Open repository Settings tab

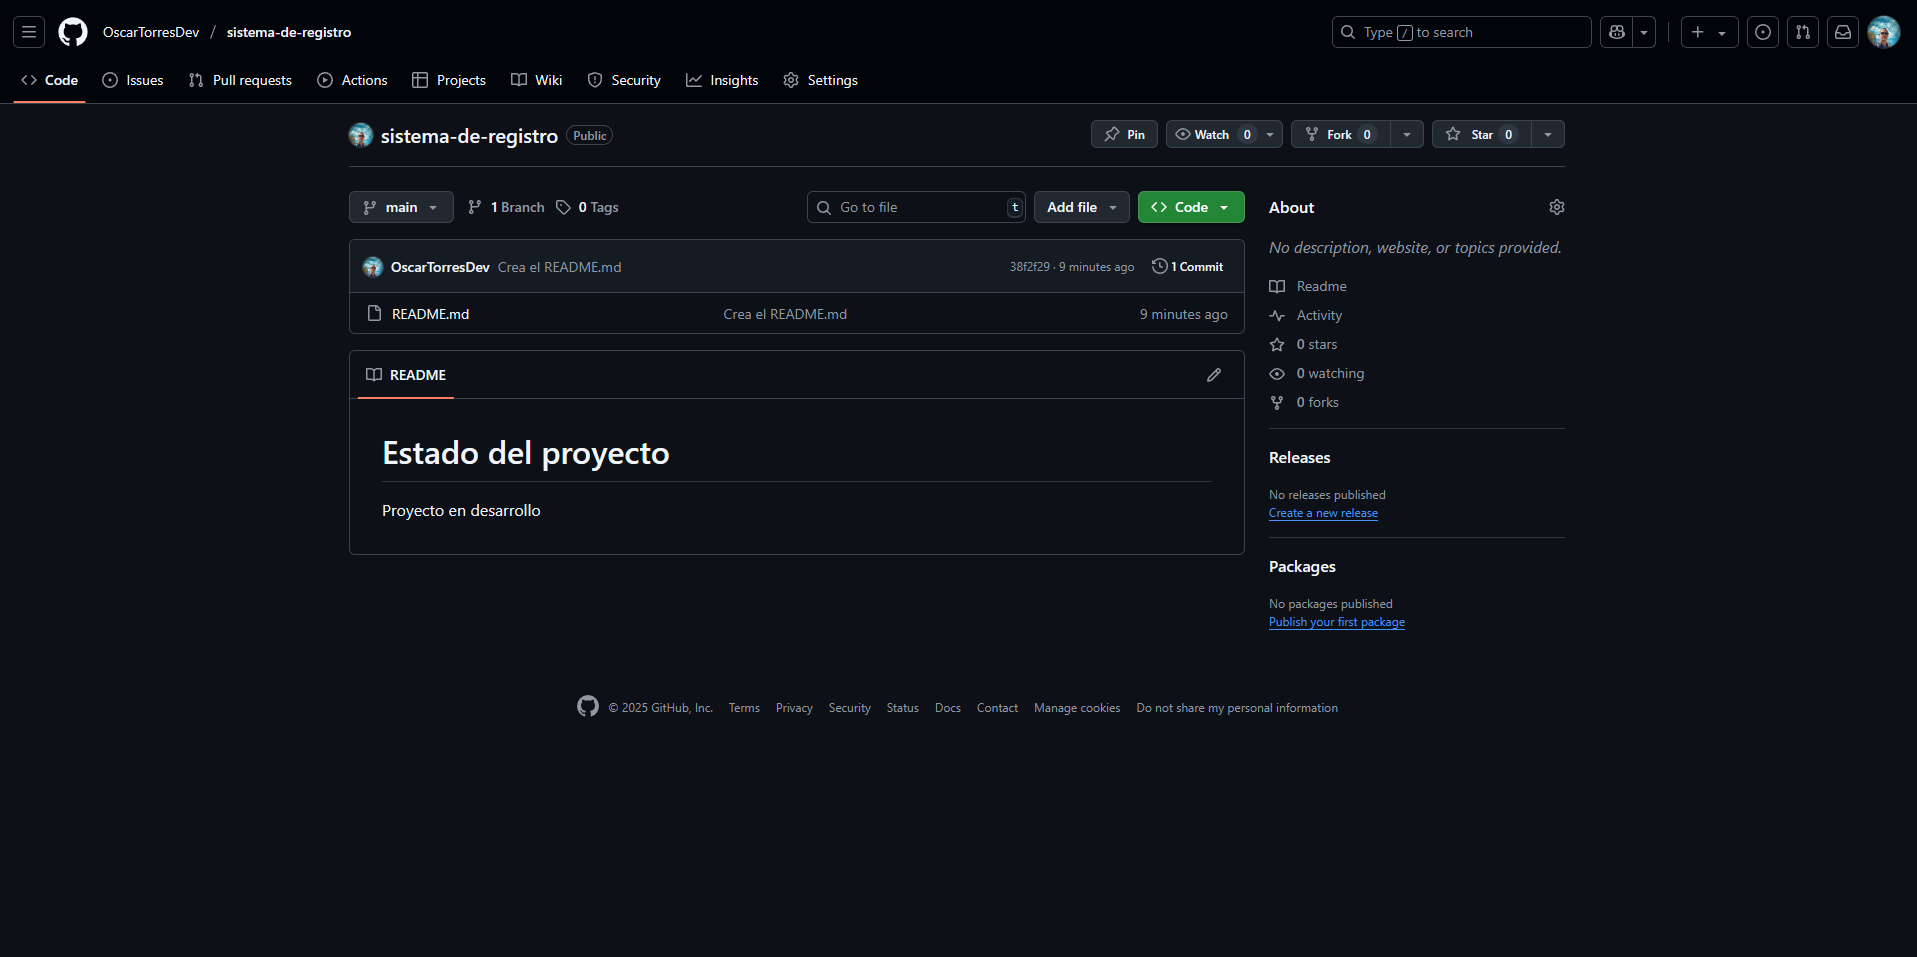pyautogui.click(x=821, y=80)
